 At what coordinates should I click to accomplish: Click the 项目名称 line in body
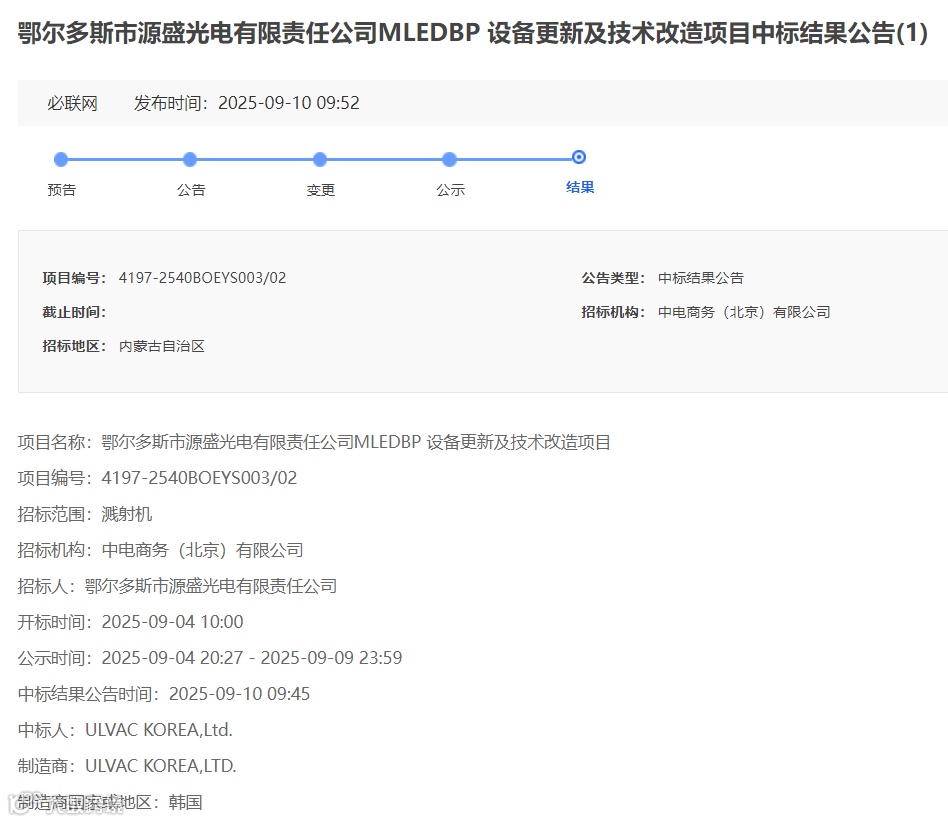tap(314, 442)
